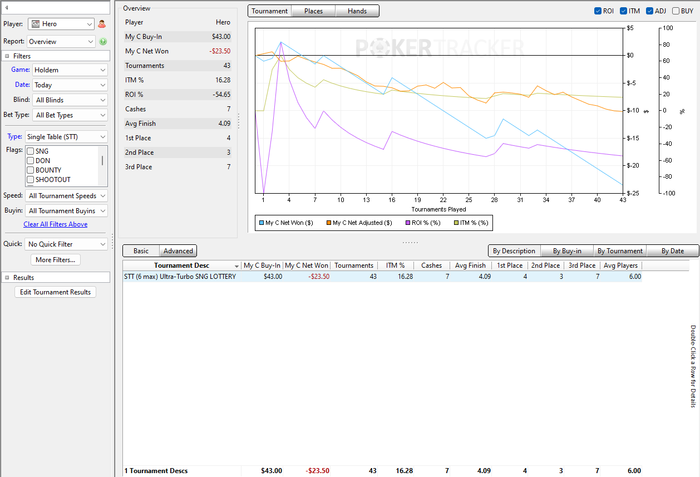
Task: Click the My C Net Adjusted legend swatch
Action: click(x=329, y=222)
